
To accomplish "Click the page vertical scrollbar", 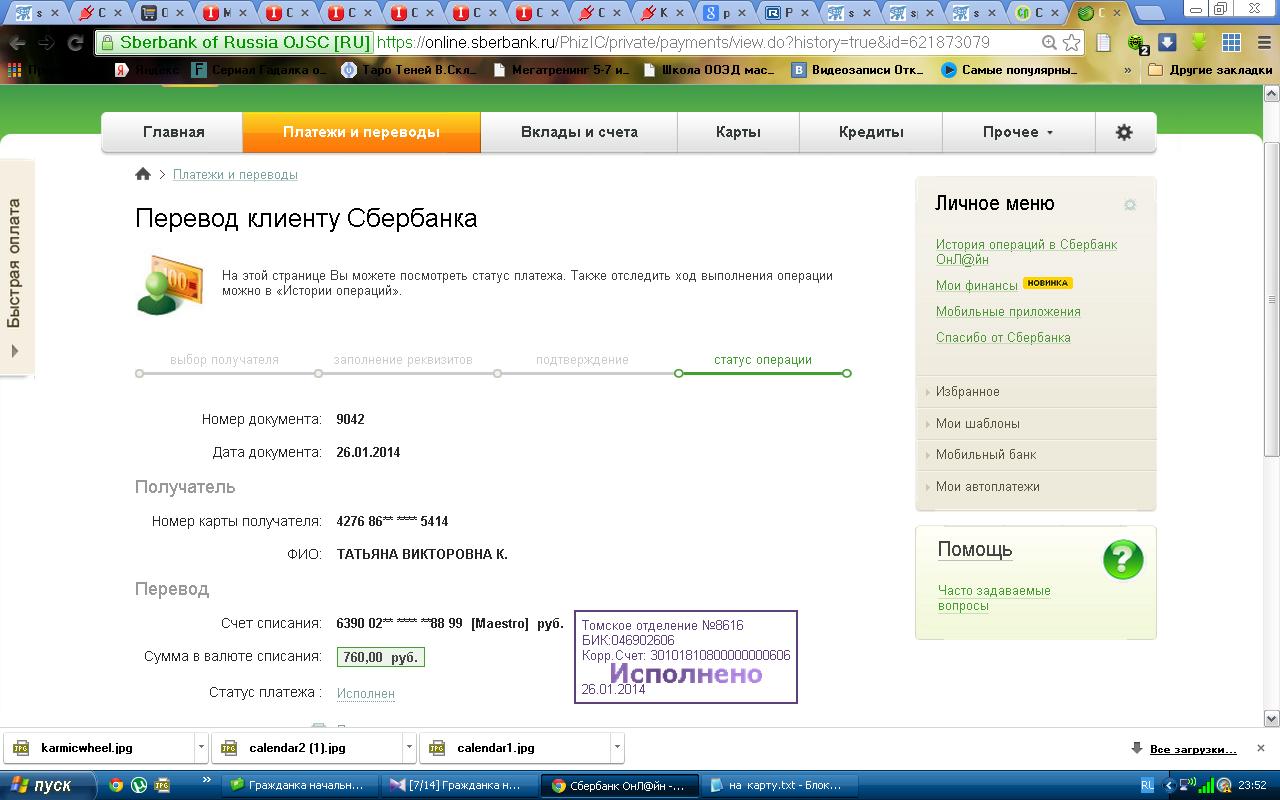I will pyautogui.click(x=1272, y=300).
